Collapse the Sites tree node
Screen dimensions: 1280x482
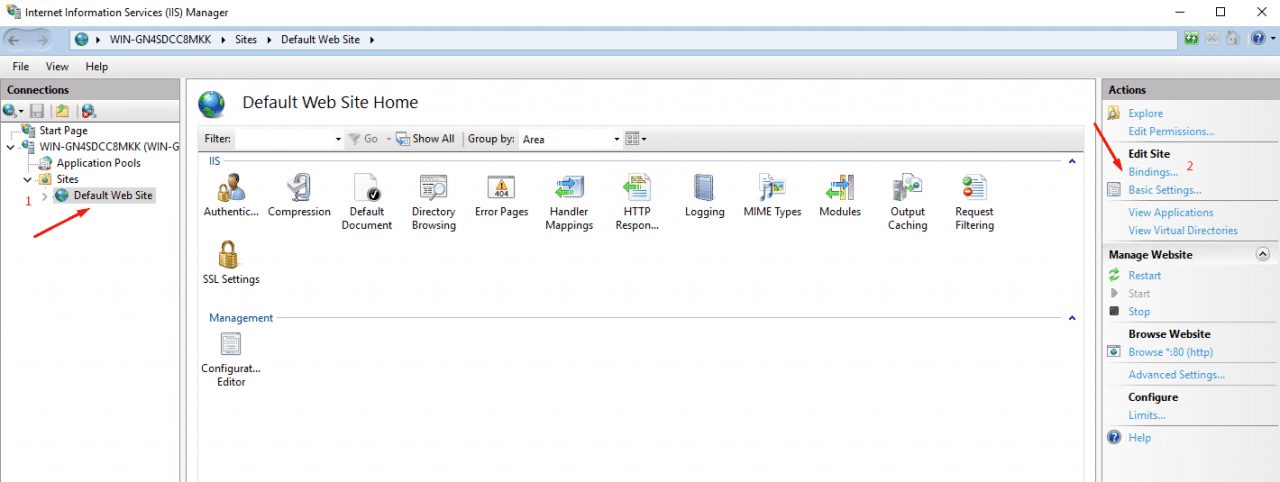[x=27, y=179]
